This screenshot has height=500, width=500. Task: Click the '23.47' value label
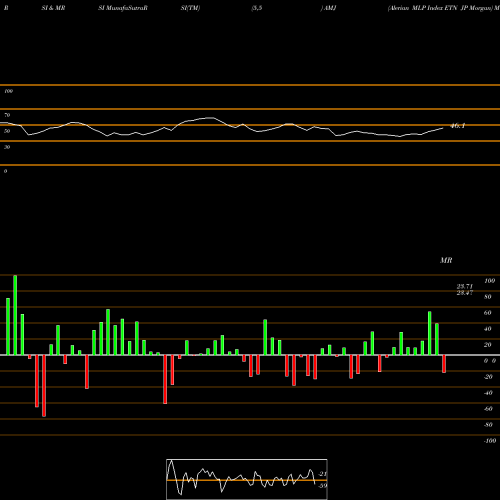click(x=465, y=293)
